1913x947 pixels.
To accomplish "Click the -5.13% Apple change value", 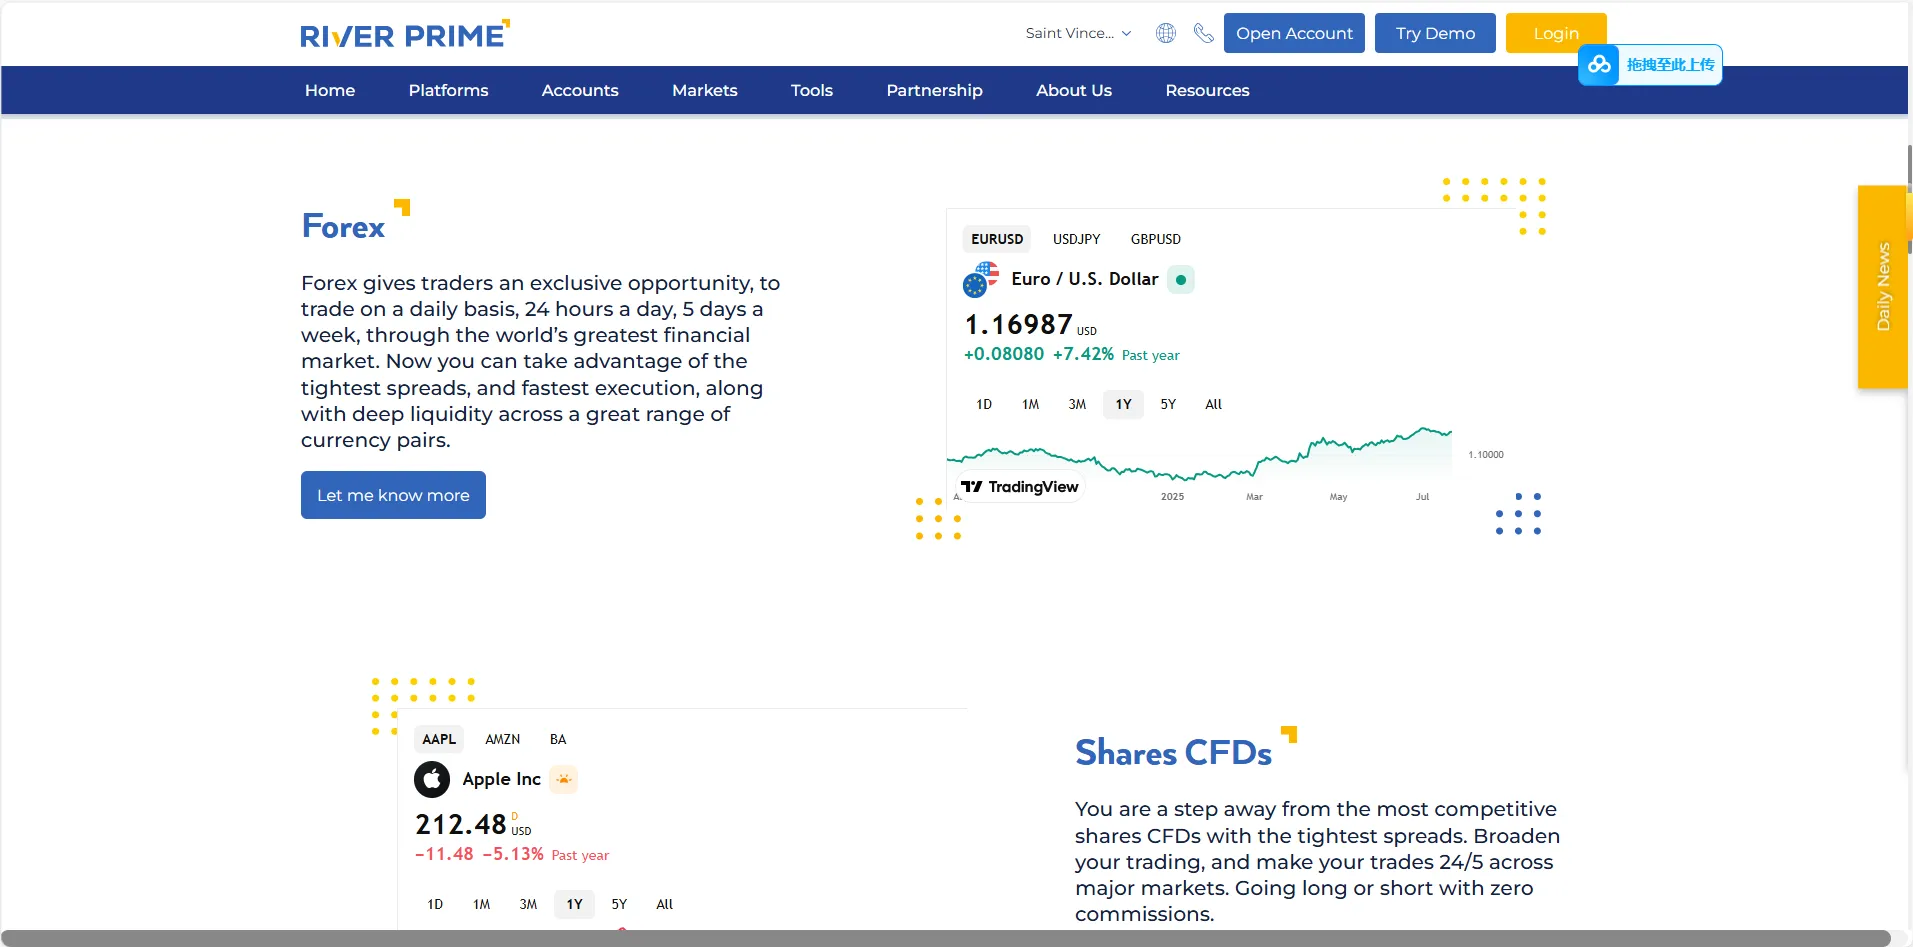I will click(x=513, y=854).
